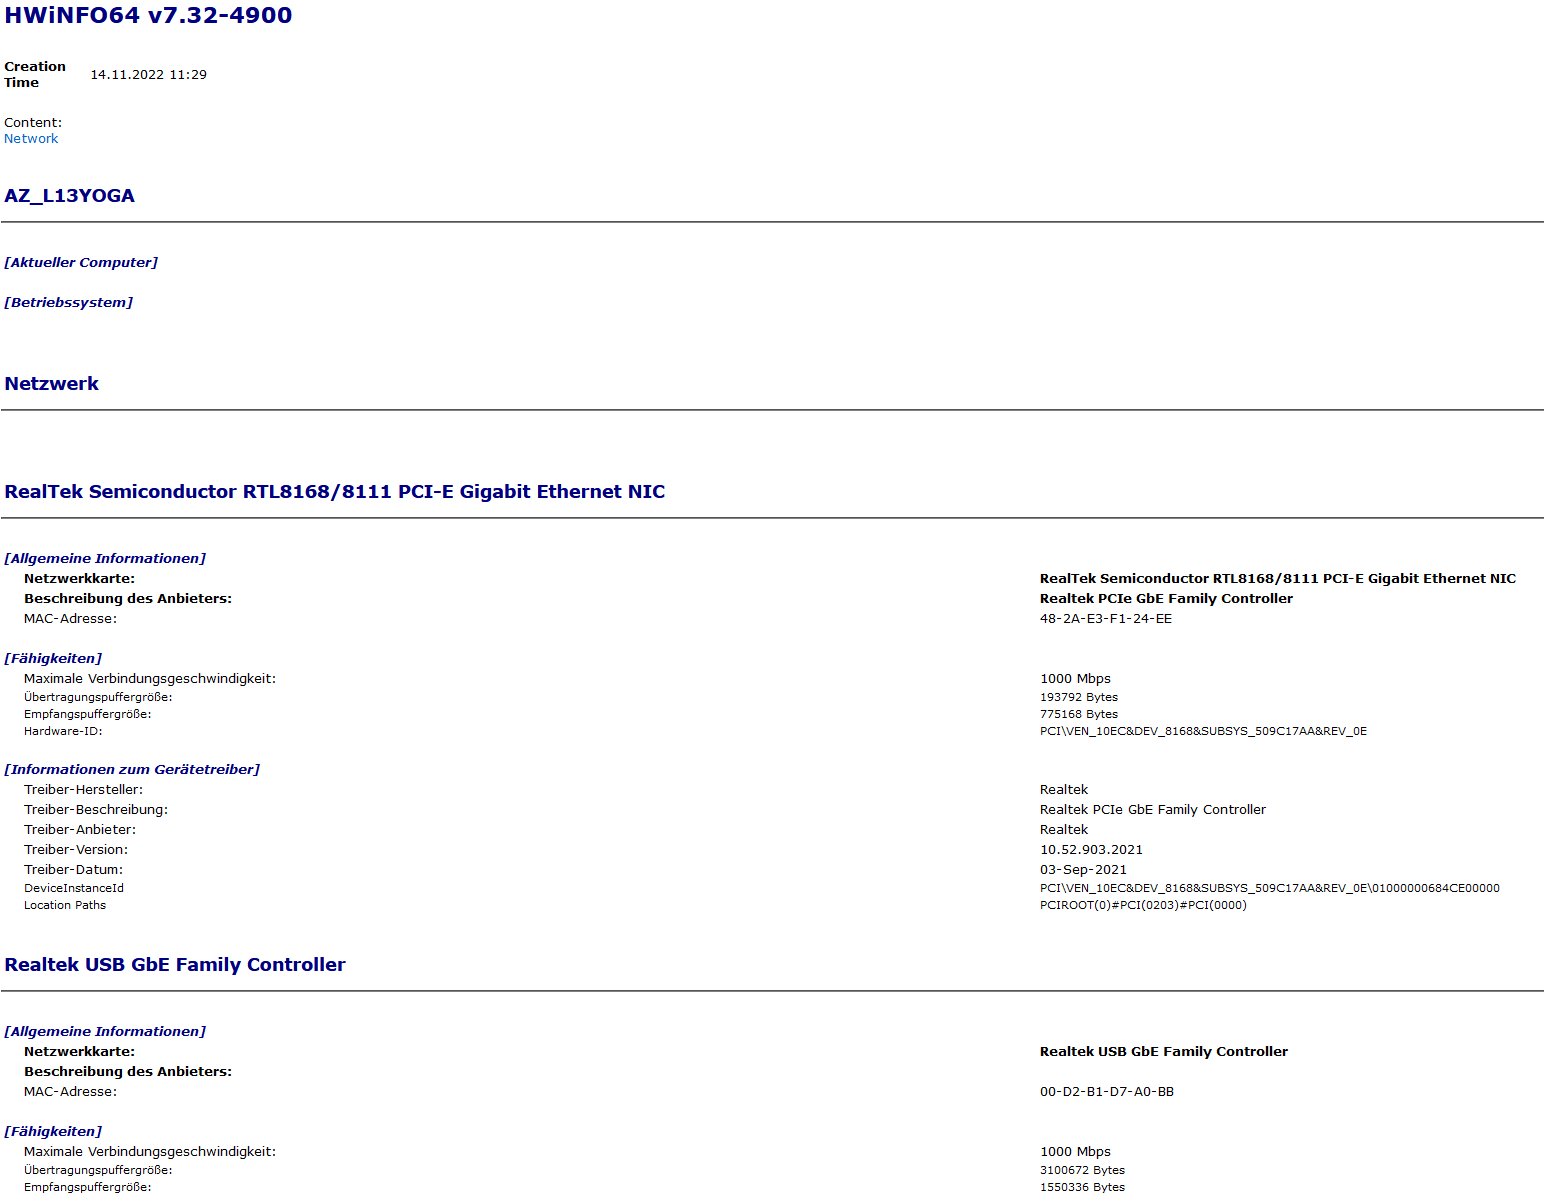Screen dimensions: 1544x1203
Task: Select the Treiber-Beschreibung label
Action: [x=96, y=810]
